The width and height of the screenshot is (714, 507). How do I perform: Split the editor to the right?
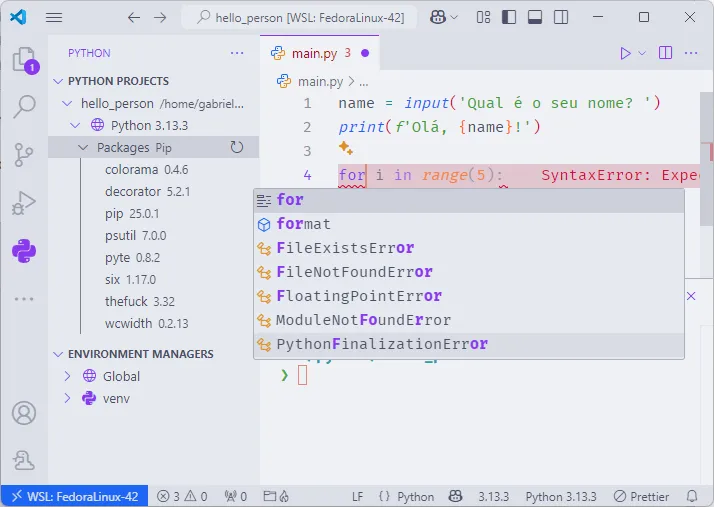pos(665,53)
